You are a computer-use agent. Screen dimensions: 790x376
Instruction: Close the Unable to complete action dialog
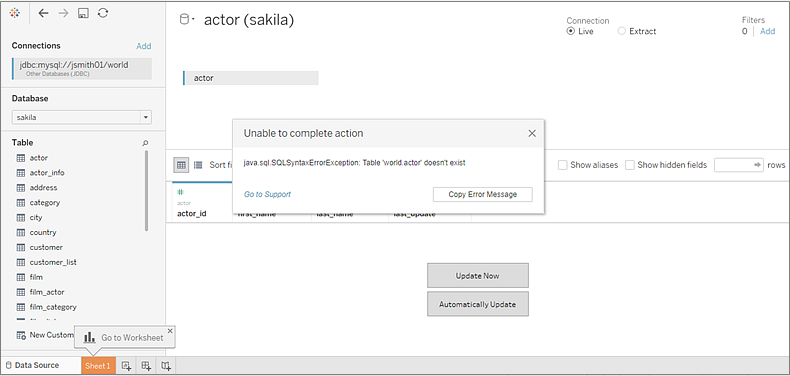[532, 134]
